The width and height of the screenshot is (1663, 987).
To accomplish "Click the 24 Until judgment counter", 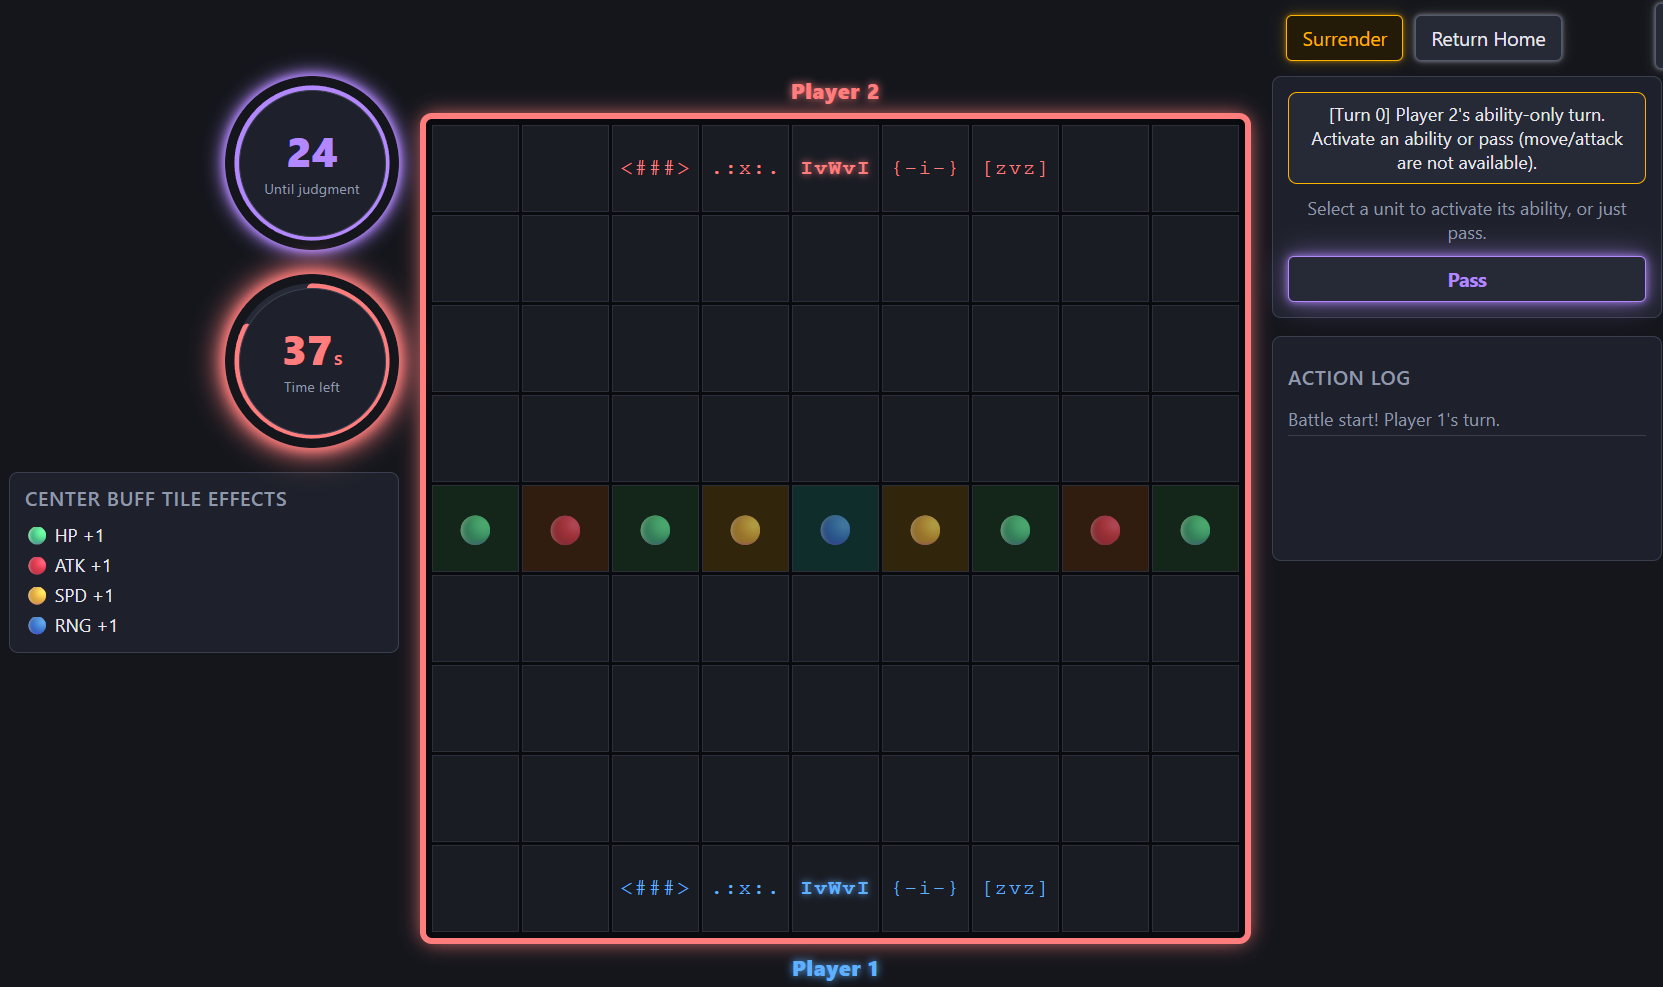I will pyautogui.click(x=312, y=163).
